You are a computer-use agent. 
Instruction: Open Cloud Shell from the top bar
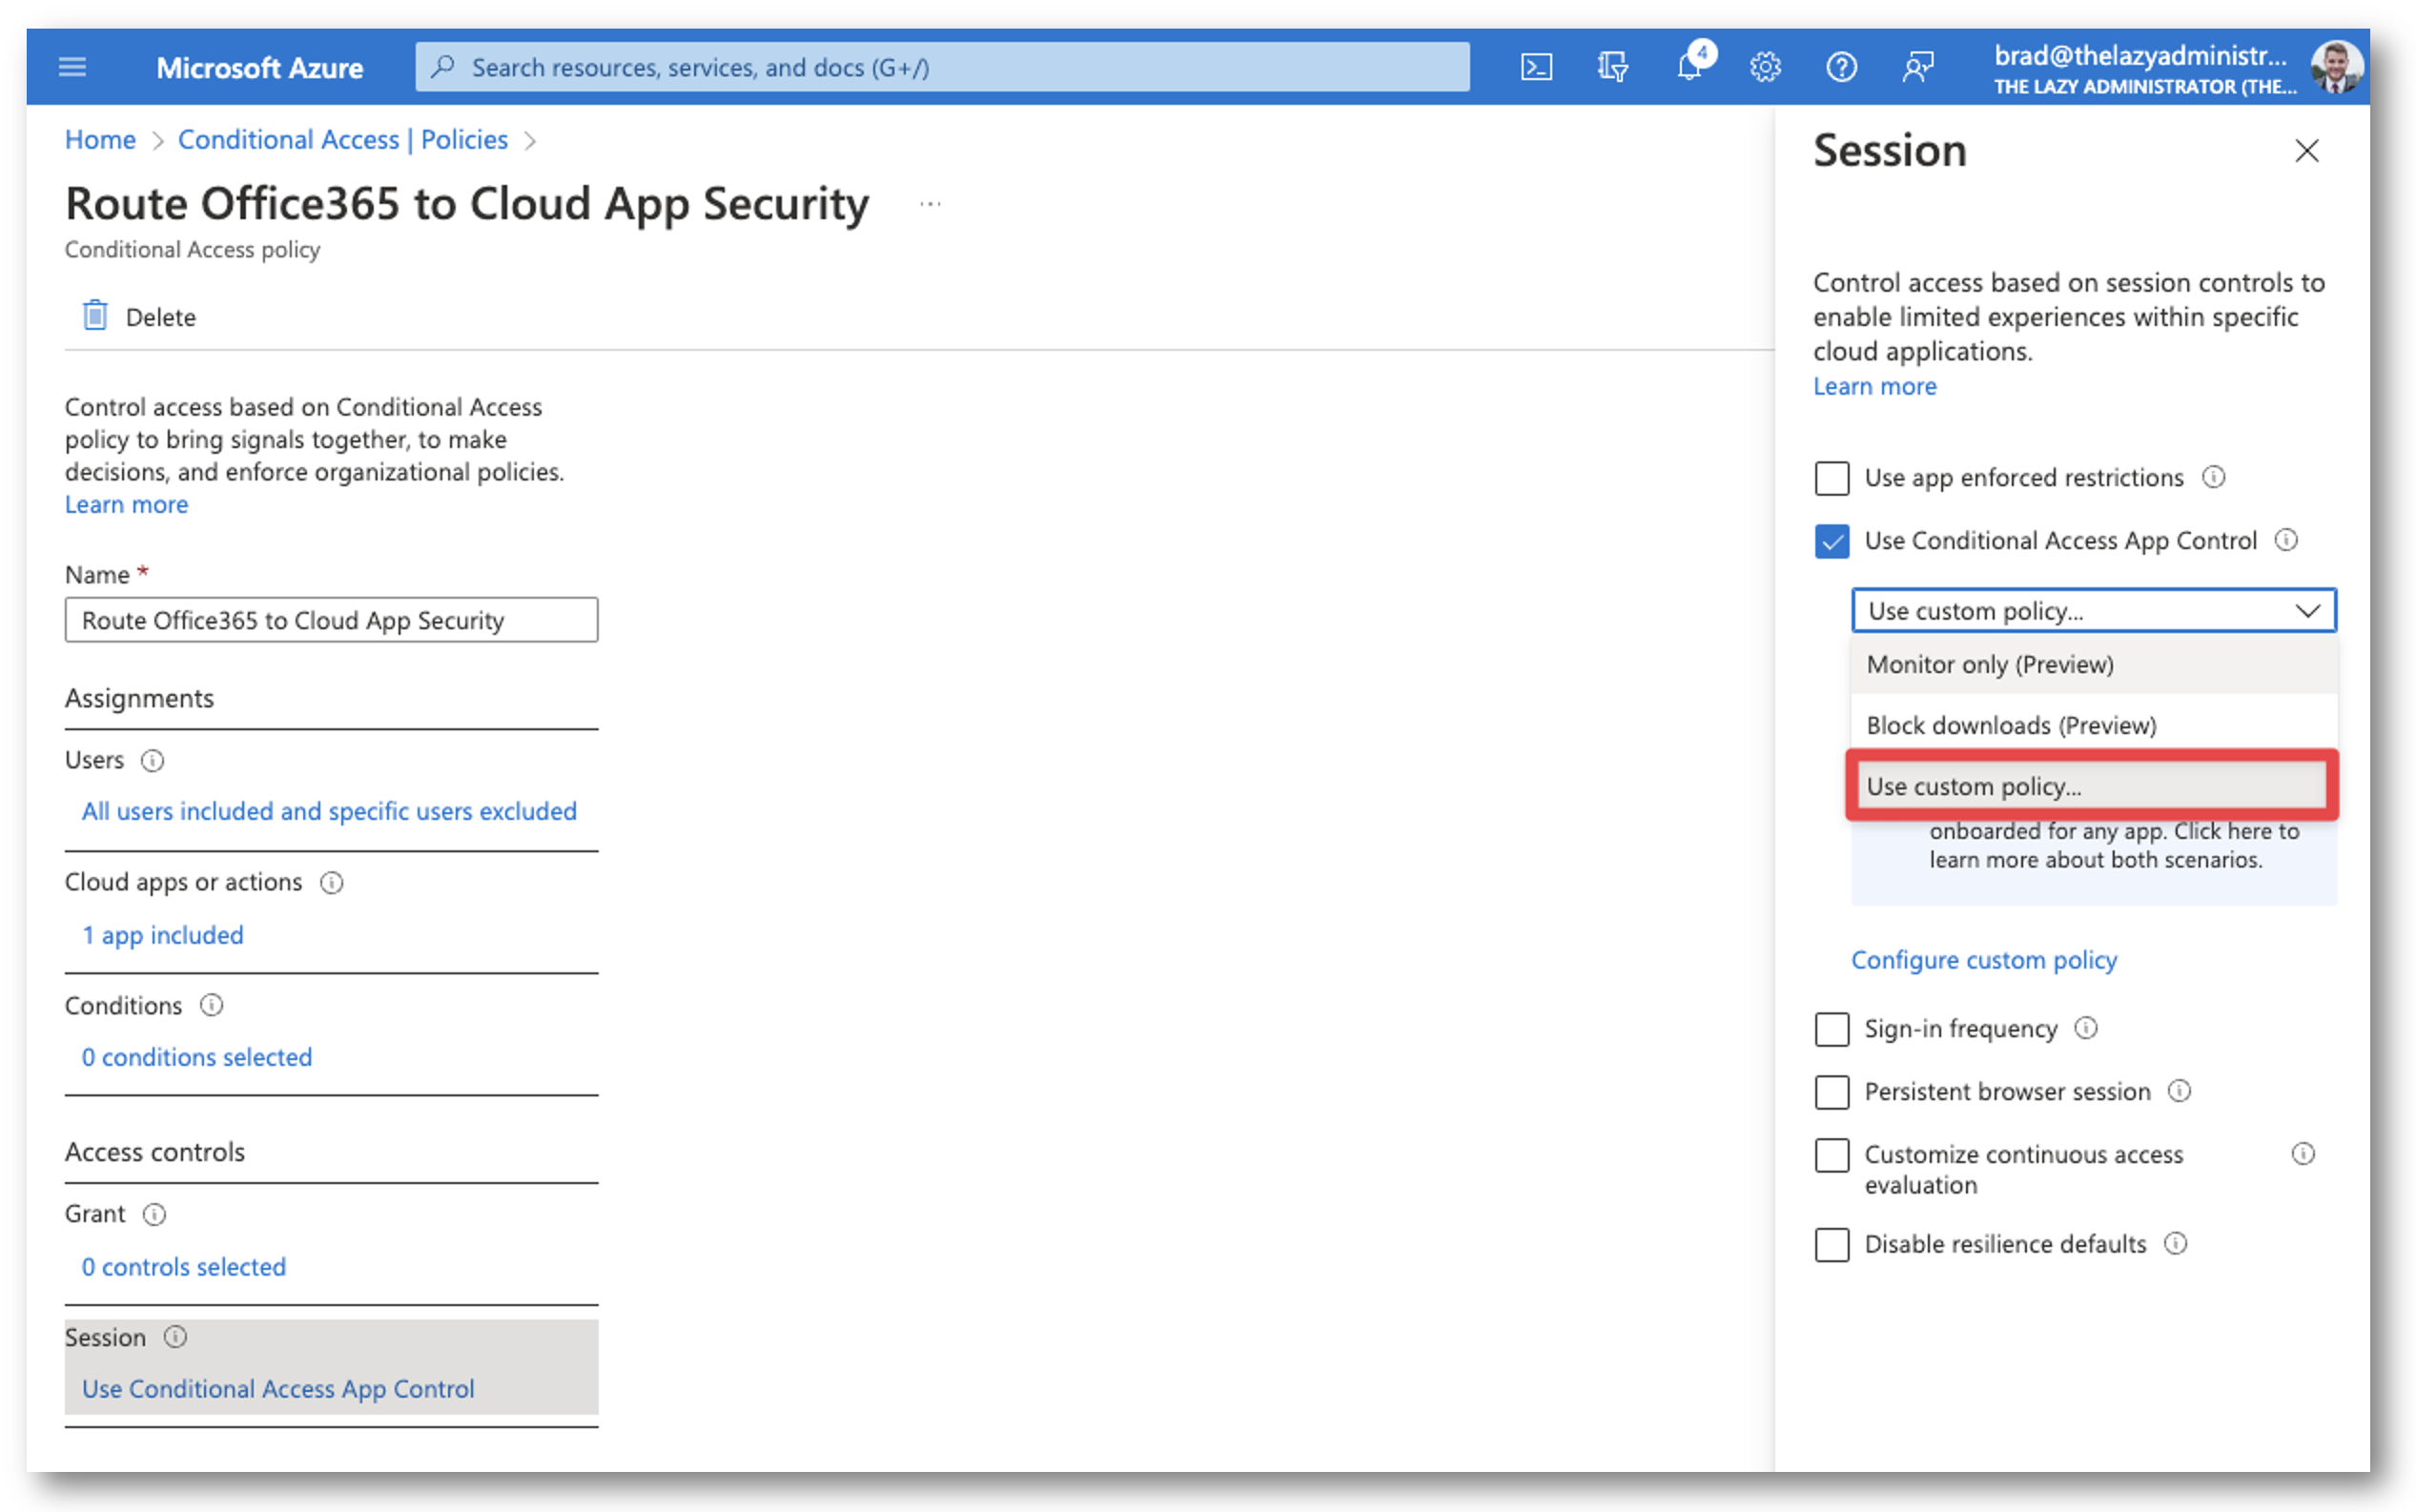(1536, 67)
